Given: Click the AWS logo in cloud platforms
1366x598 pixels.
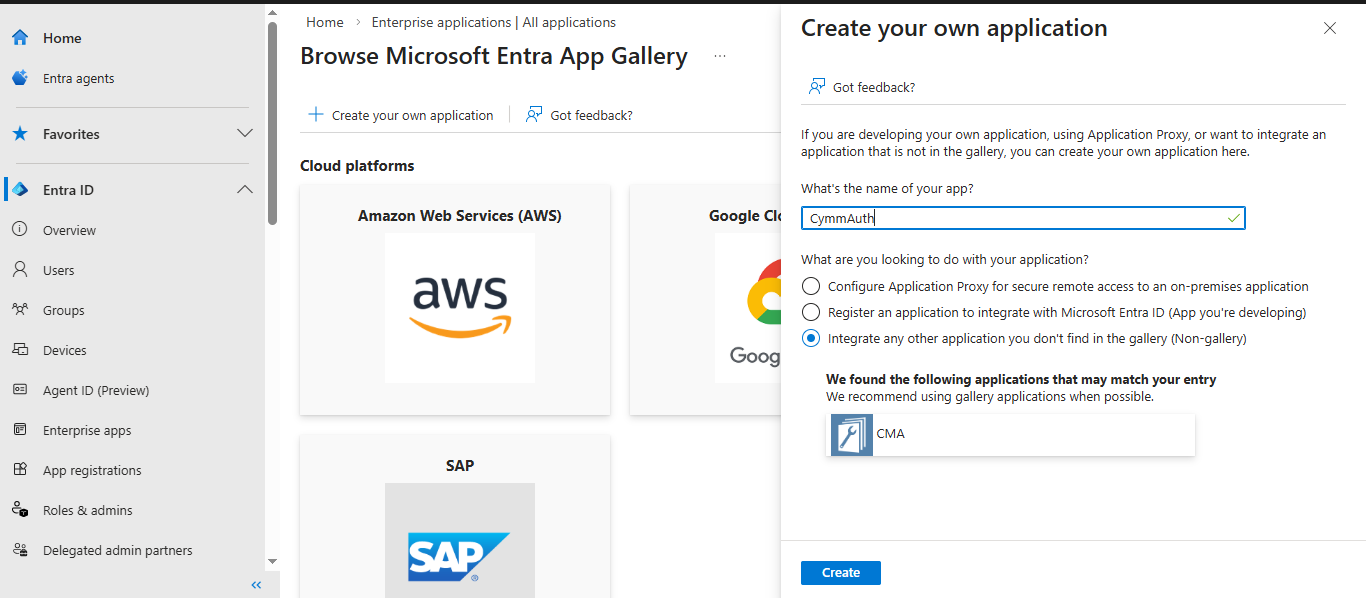Looking at the screenshot, I should point(460,307).
